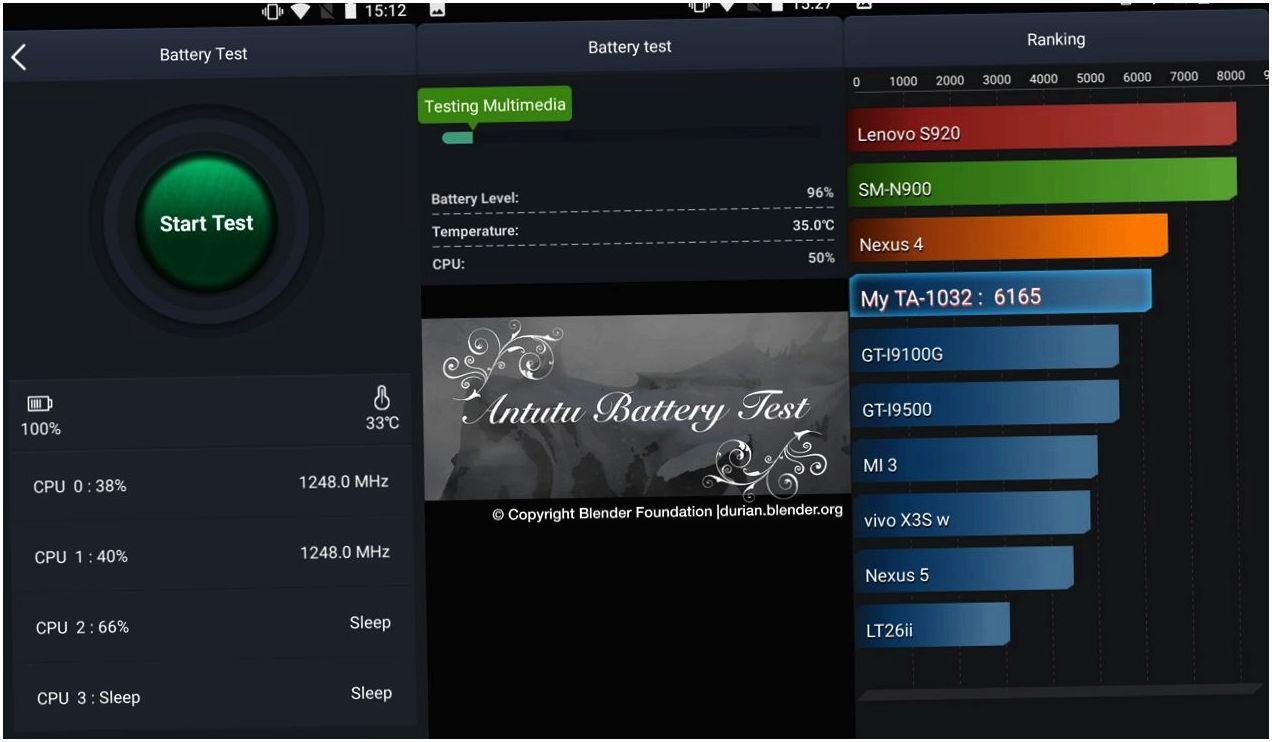Tap the Antutu Battery Test video thumbnail

[635, 406]
